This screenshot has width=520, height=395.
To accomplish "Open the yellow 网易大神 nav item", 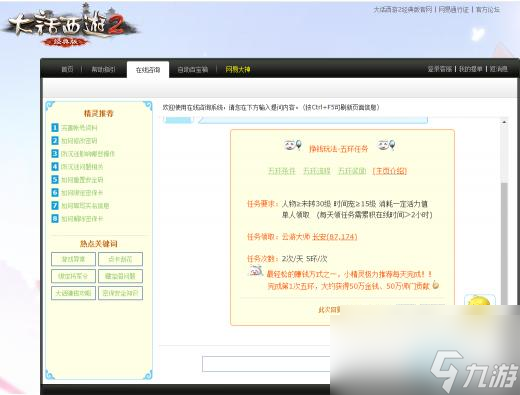I will click(x=238, y=69).
